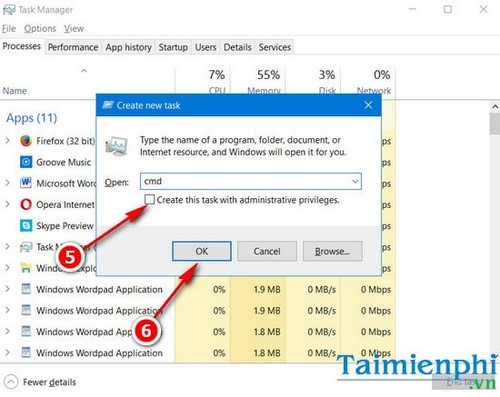
Task: Expand the Opera Internet process group
Action: [7, 204]
